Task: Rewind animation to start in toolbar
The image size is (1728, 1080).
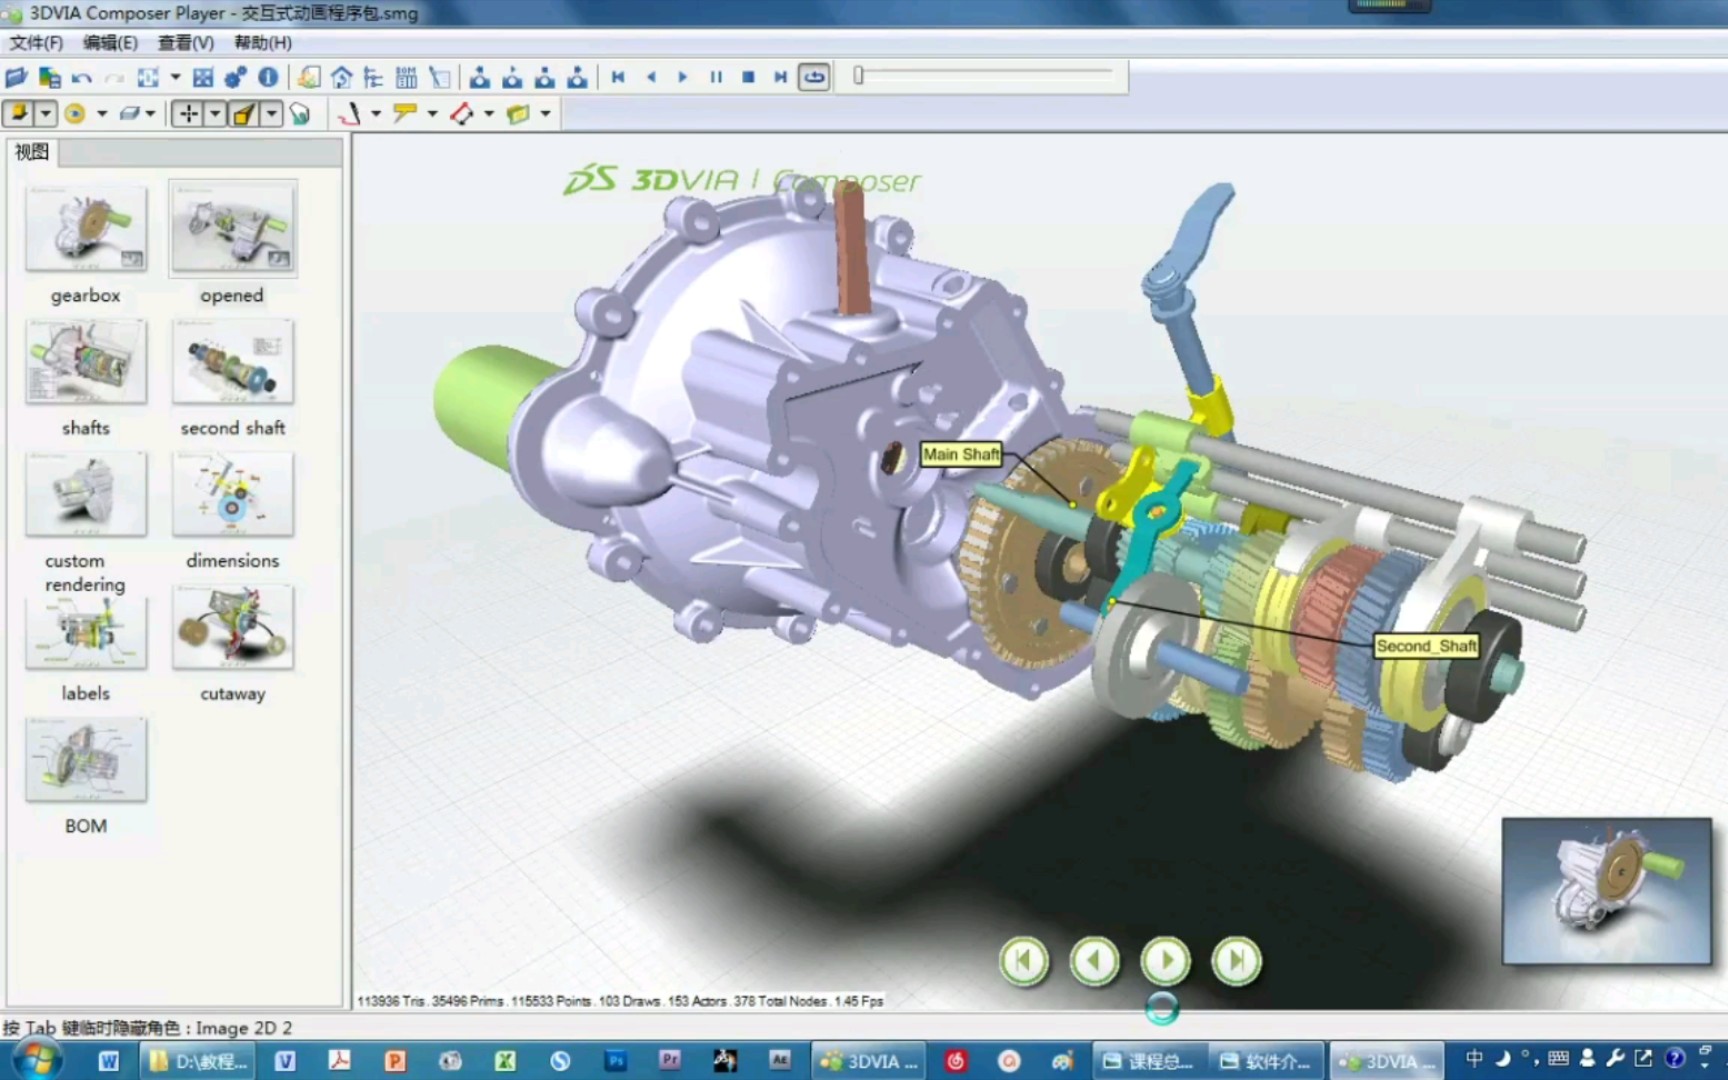Action: tap(618, 77)
